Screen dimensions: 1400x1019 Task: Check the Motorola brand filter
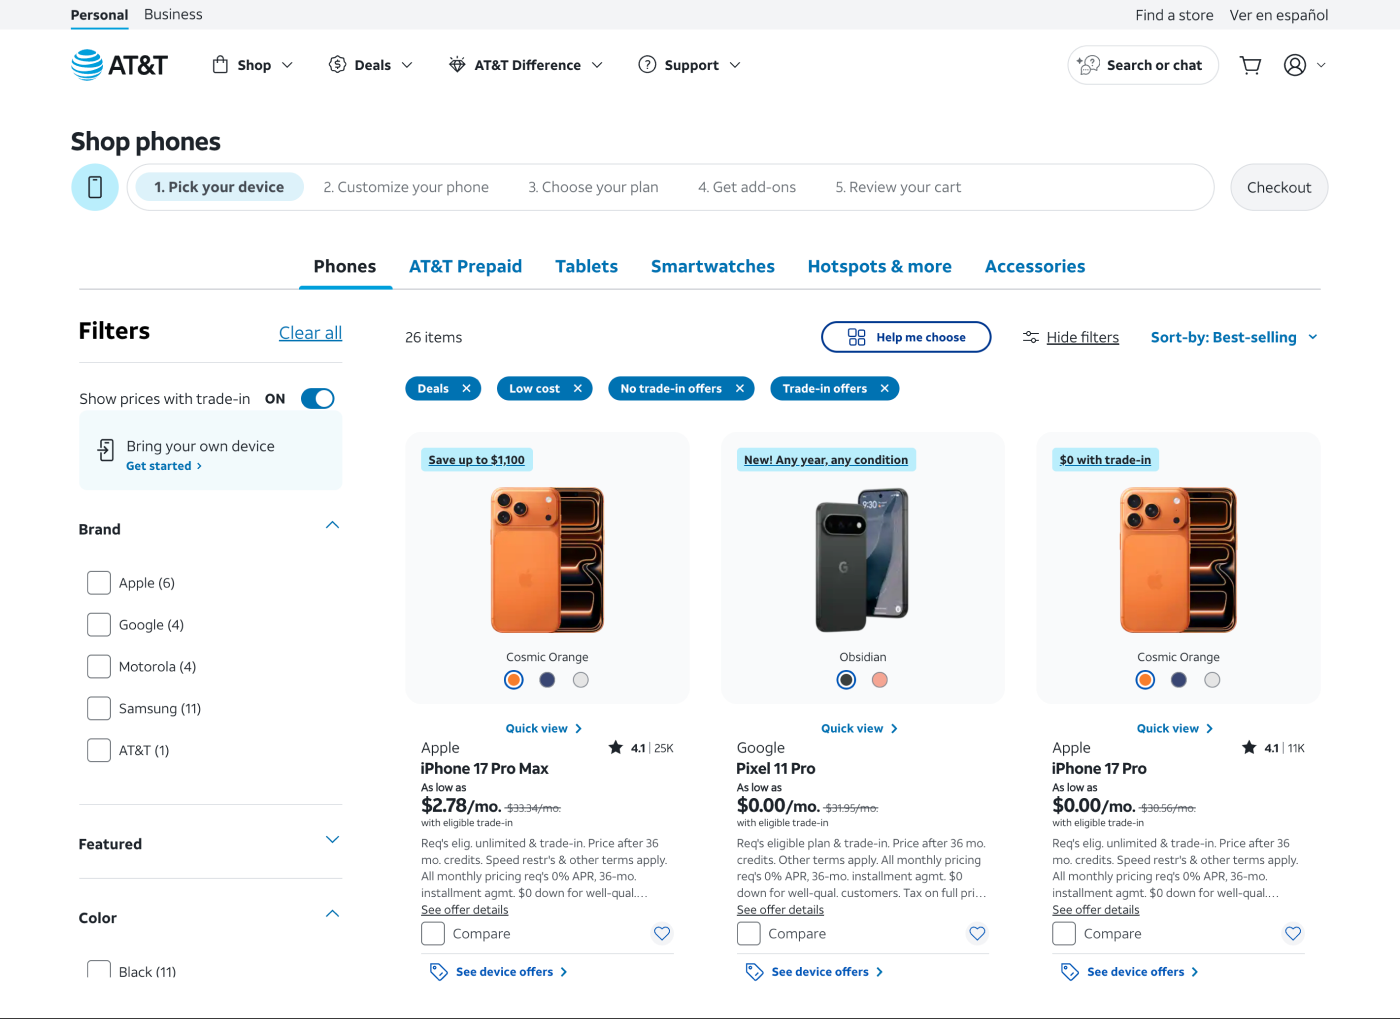99,667
